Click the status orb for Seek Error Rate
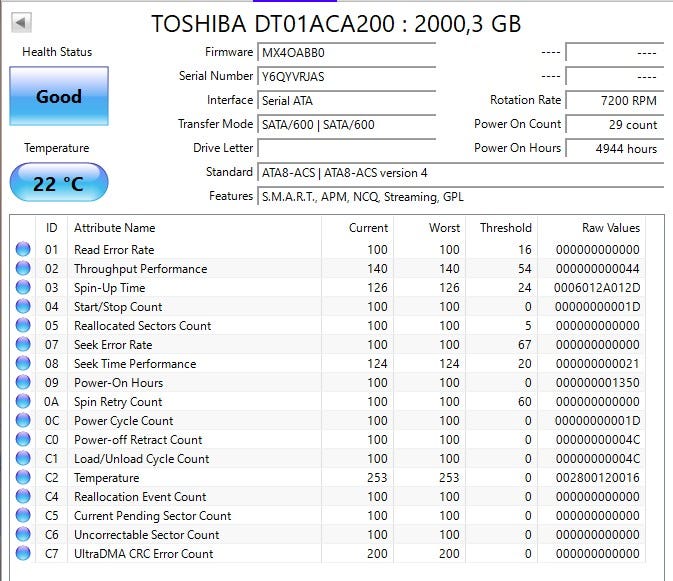Image resolution: width=673 pixels, height=581 pixels. [x=23, y=344]
